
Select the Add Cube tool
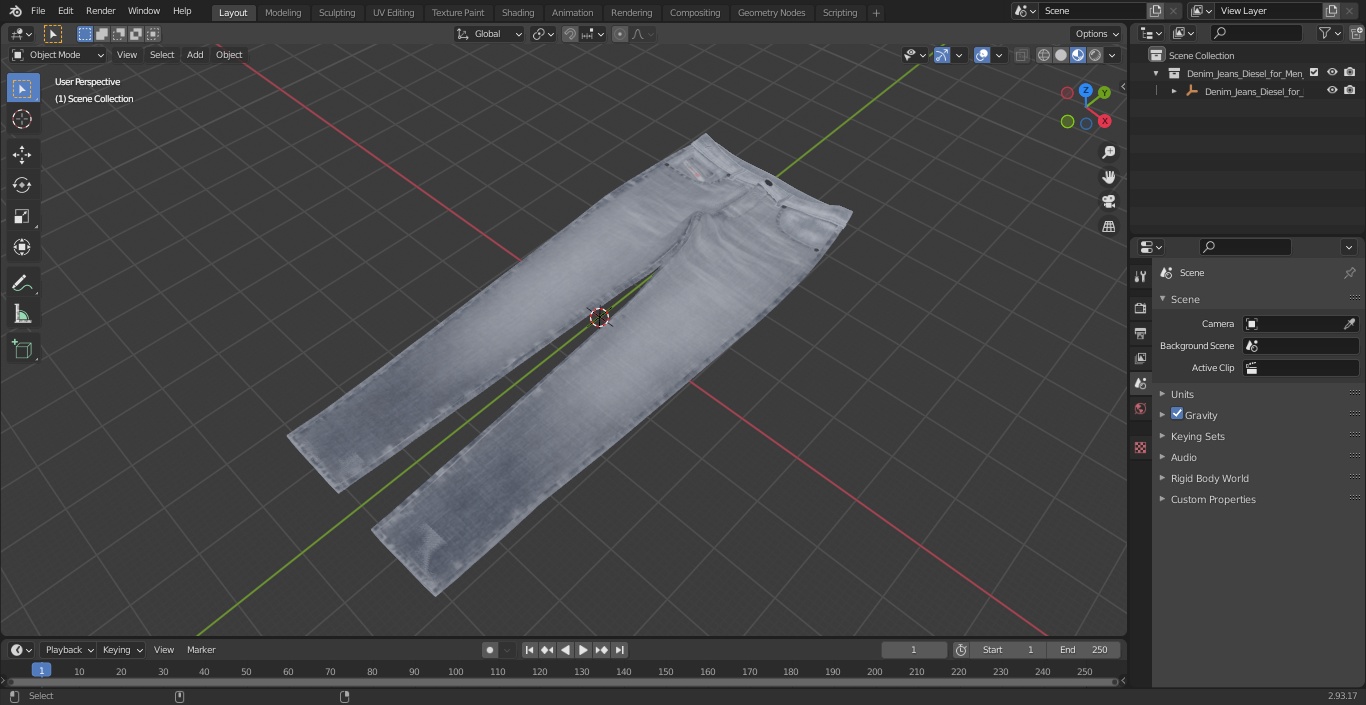coord(22,350)
